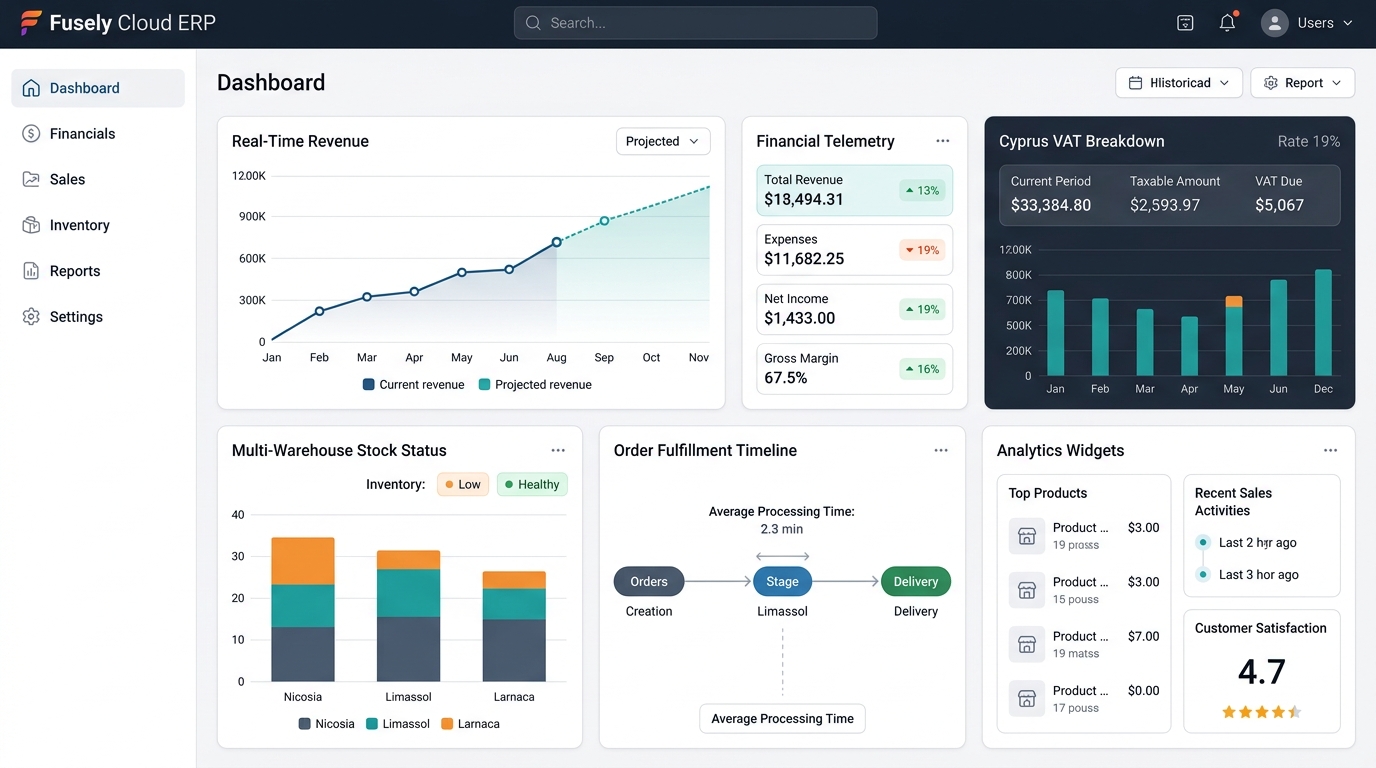Go to Financials in sidebar
This screenshot has height=768, width=1376.
tap(98, 134)
